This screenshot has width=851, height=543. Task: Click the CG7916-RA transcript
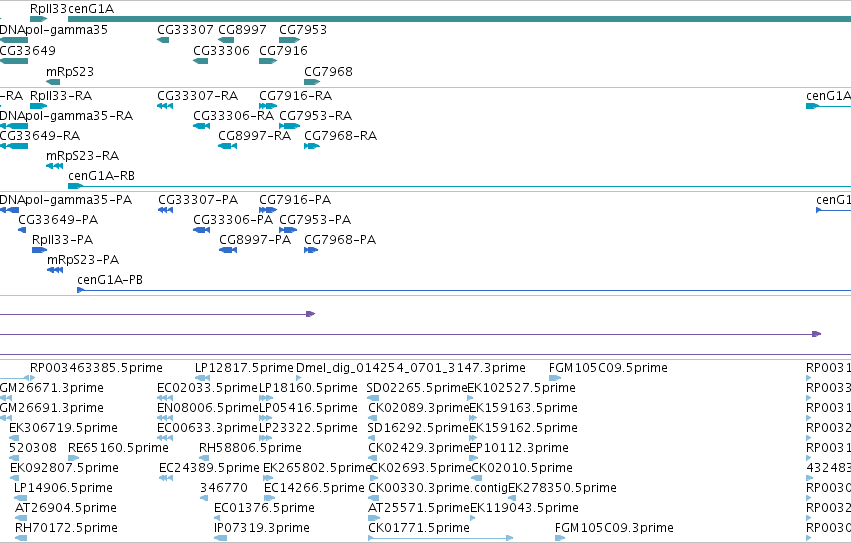(x=268, y=106)
